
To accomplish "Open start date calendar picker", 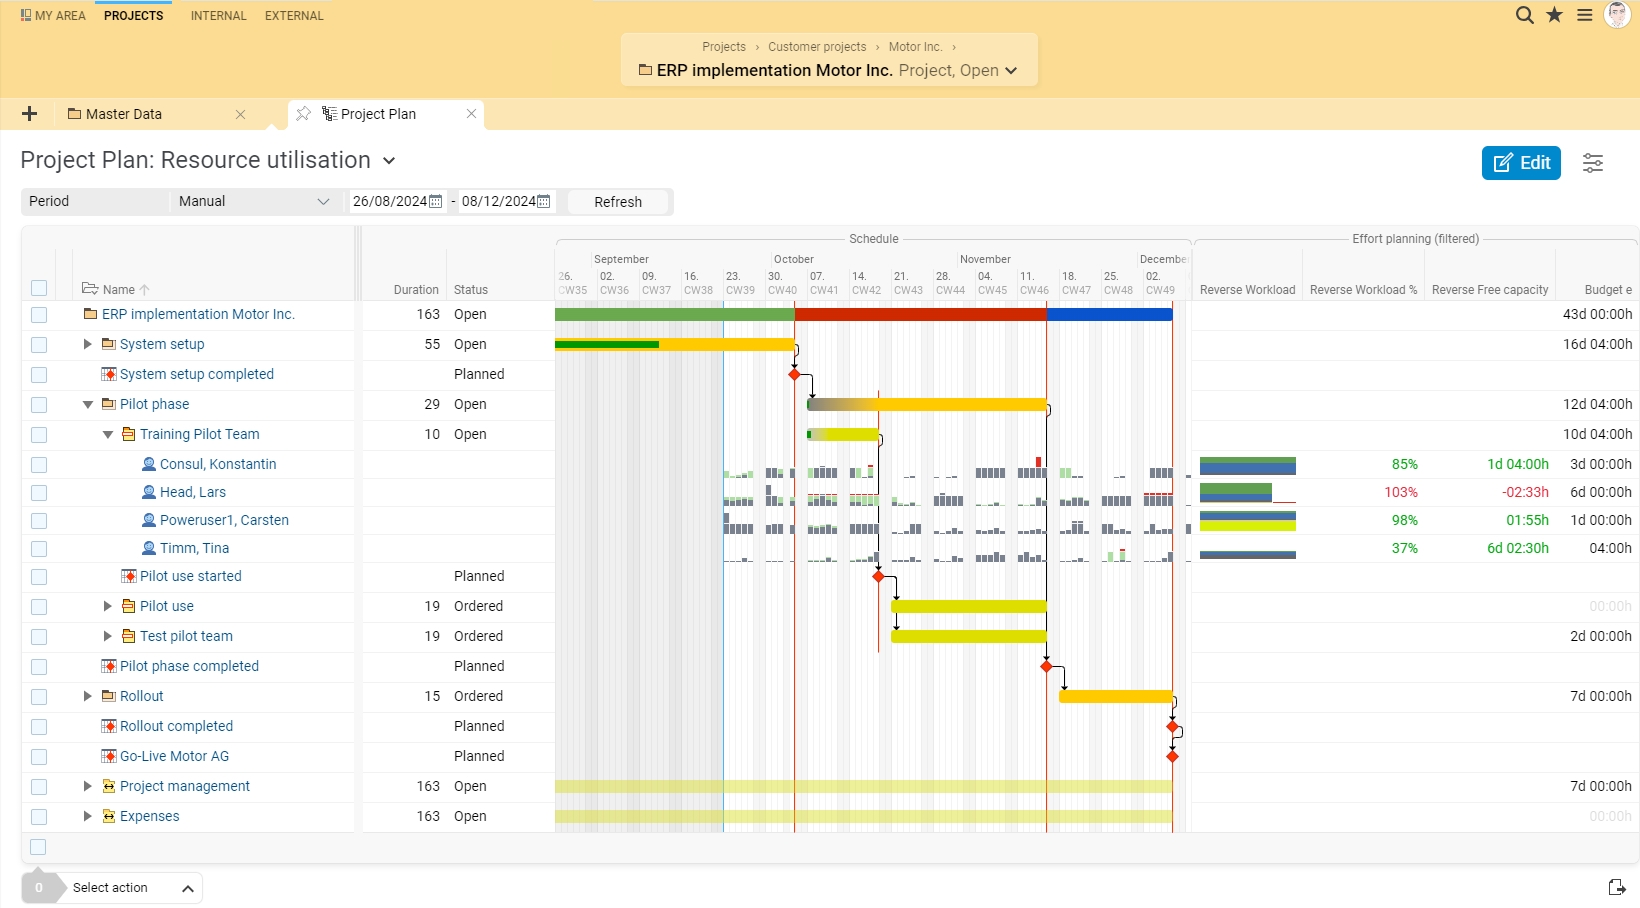I will [435, 201].
